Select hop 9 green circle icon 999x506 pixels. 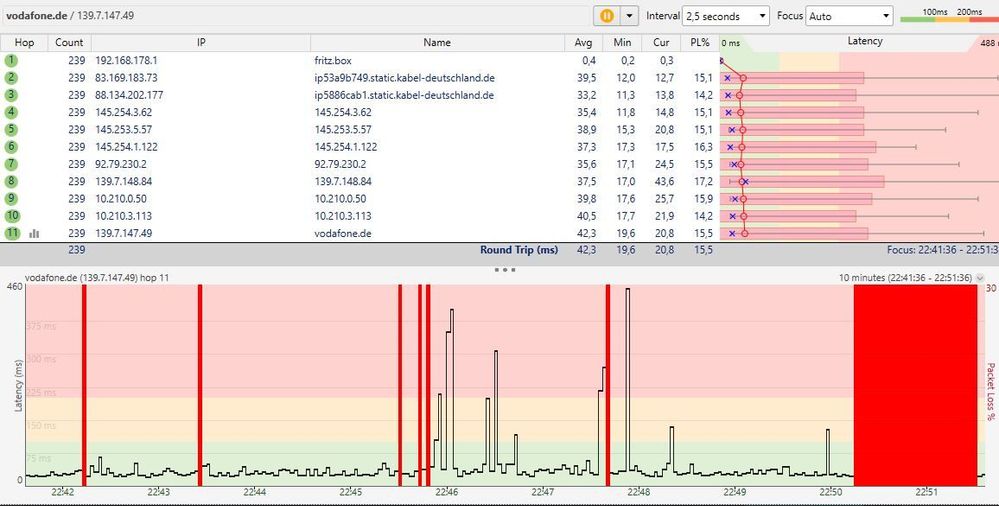point(11,198)
